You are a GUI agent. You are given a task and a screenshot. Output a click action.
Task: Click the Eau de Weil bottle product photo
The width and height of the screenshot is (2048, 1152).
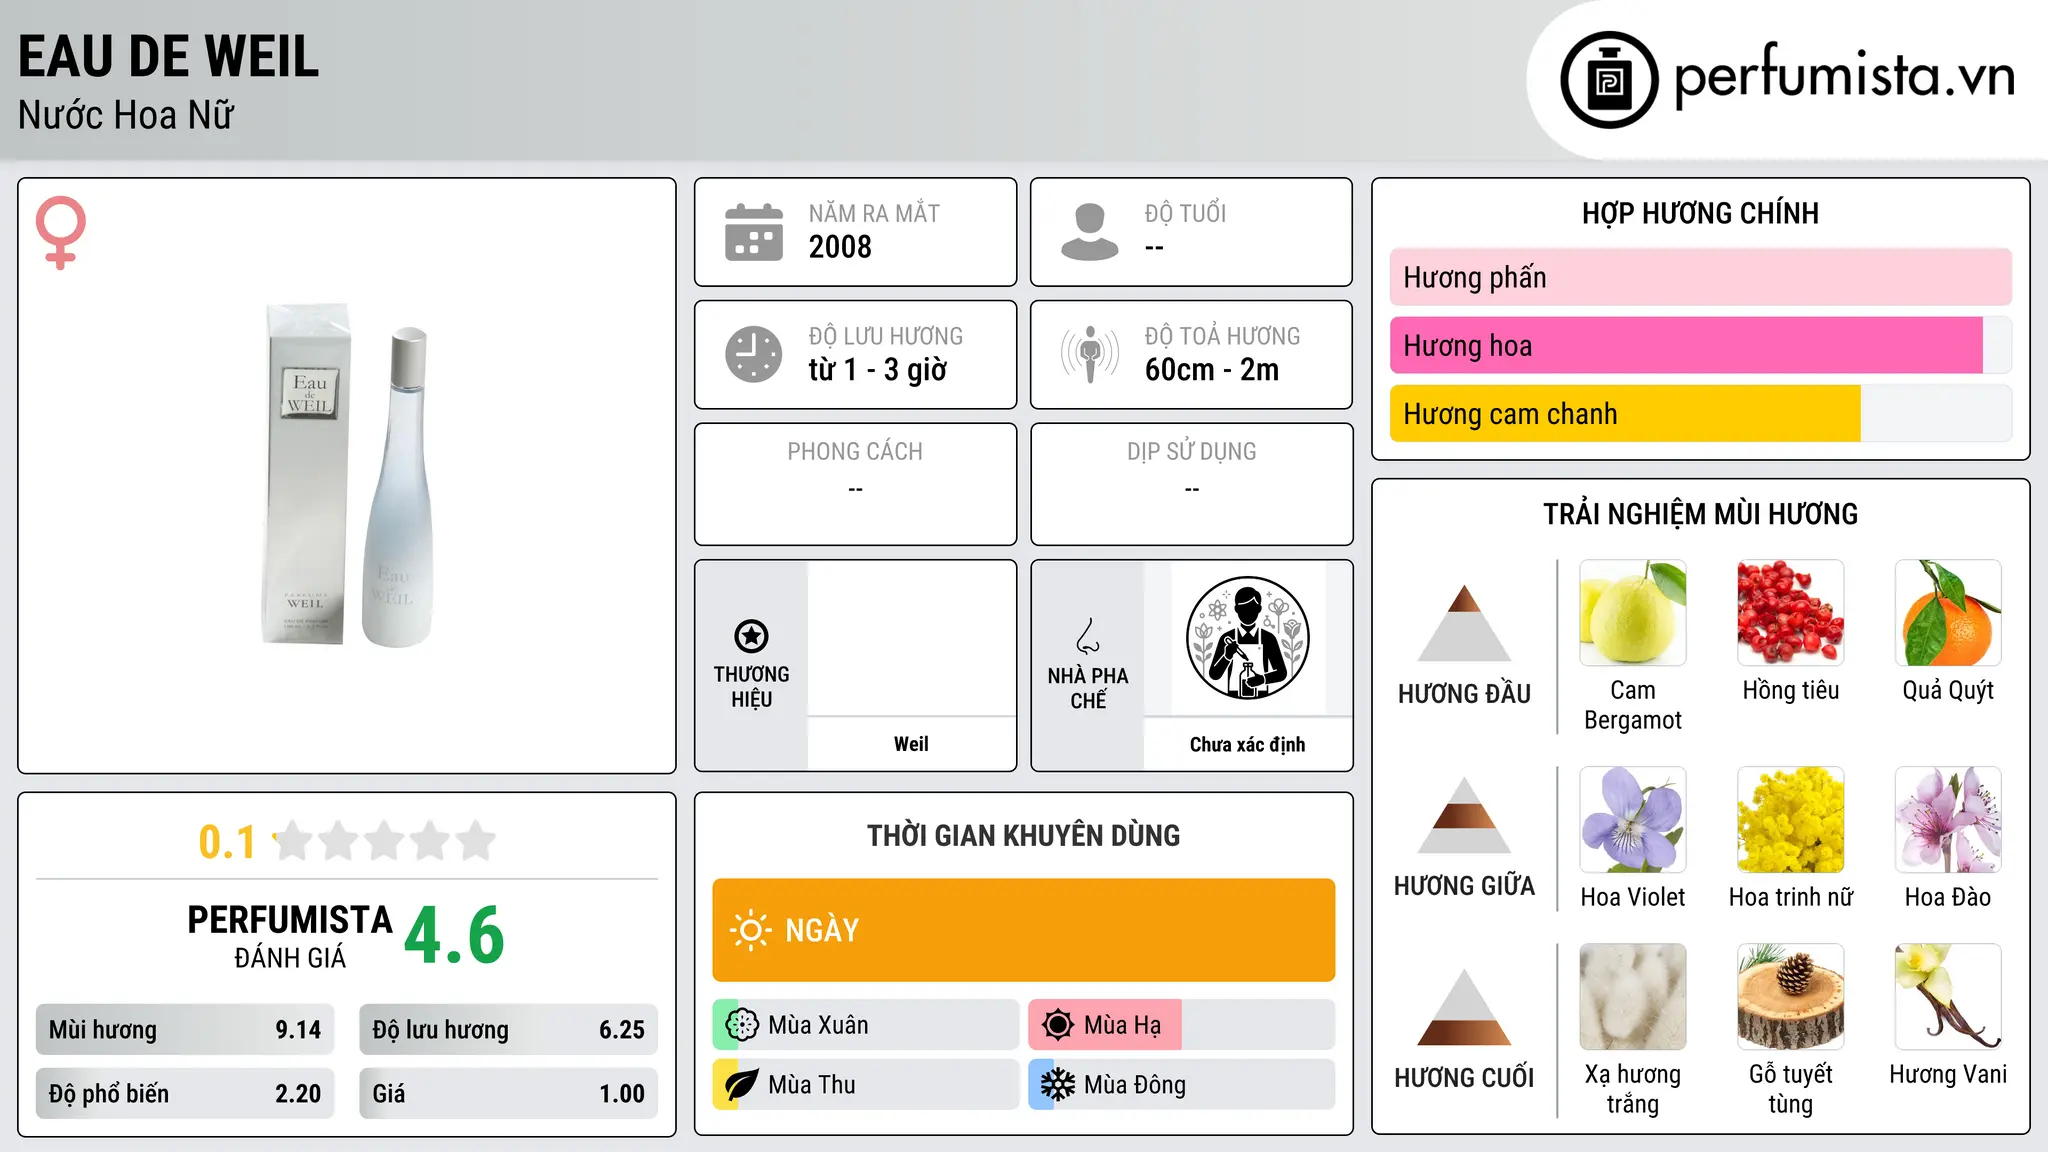coord(347,476)
